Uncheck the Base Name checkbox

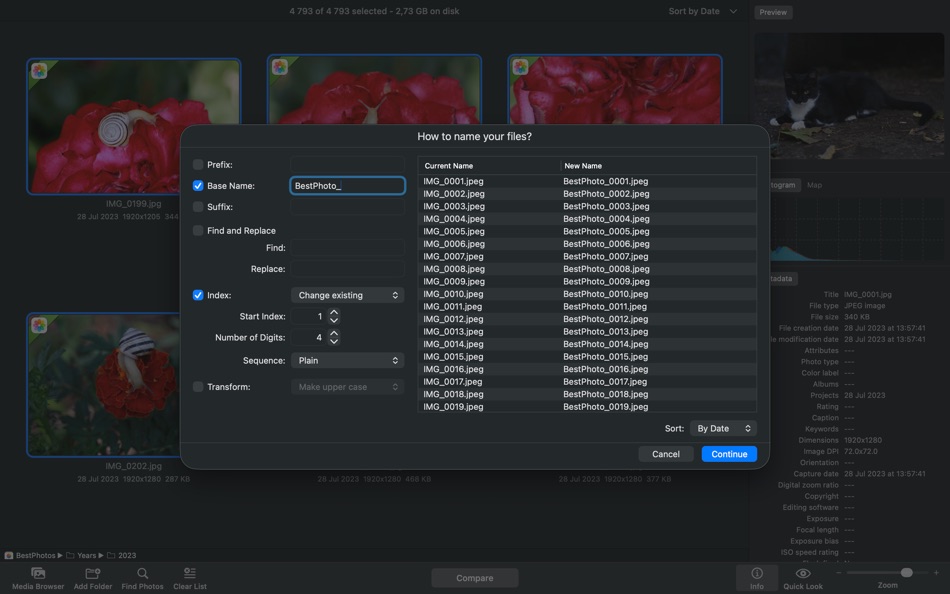[197, 185]
